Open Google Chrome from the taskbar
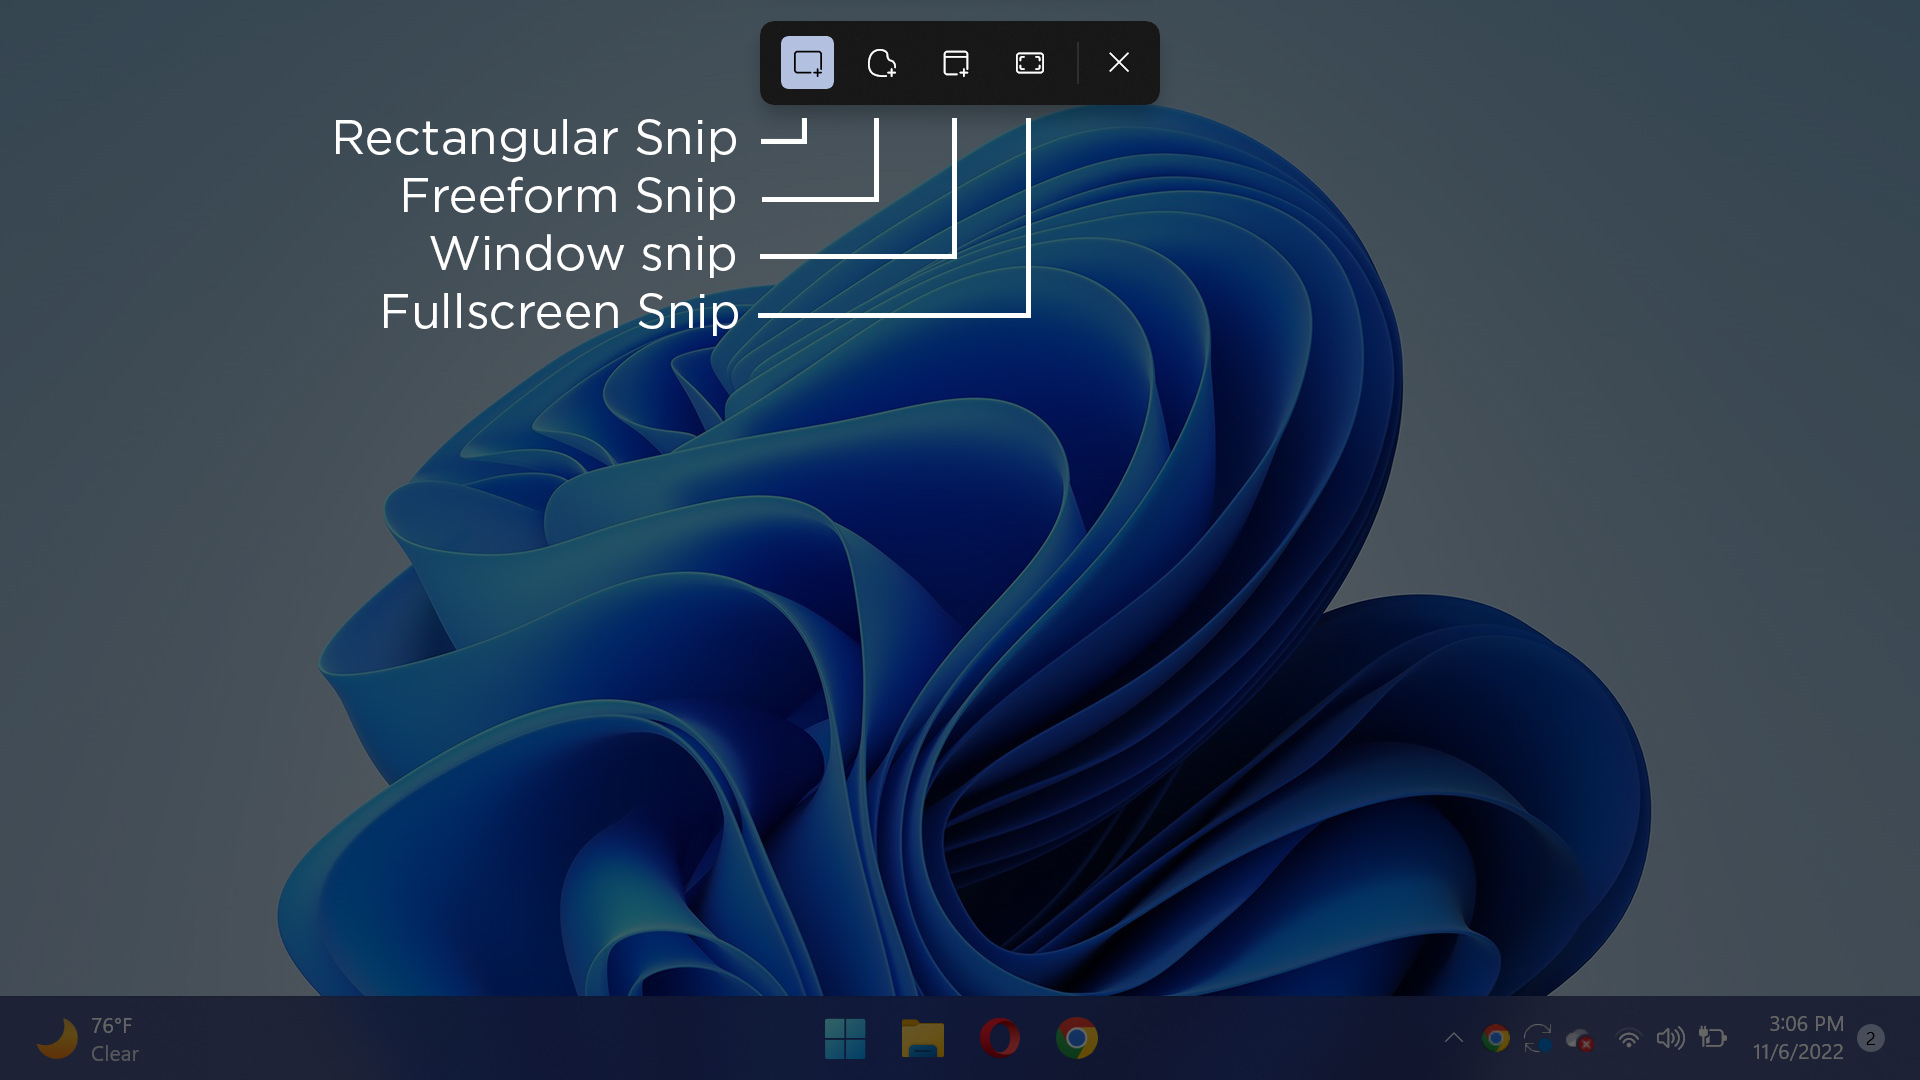This screenshot has width=1920, height=1080. [x=1077, y=1038]
